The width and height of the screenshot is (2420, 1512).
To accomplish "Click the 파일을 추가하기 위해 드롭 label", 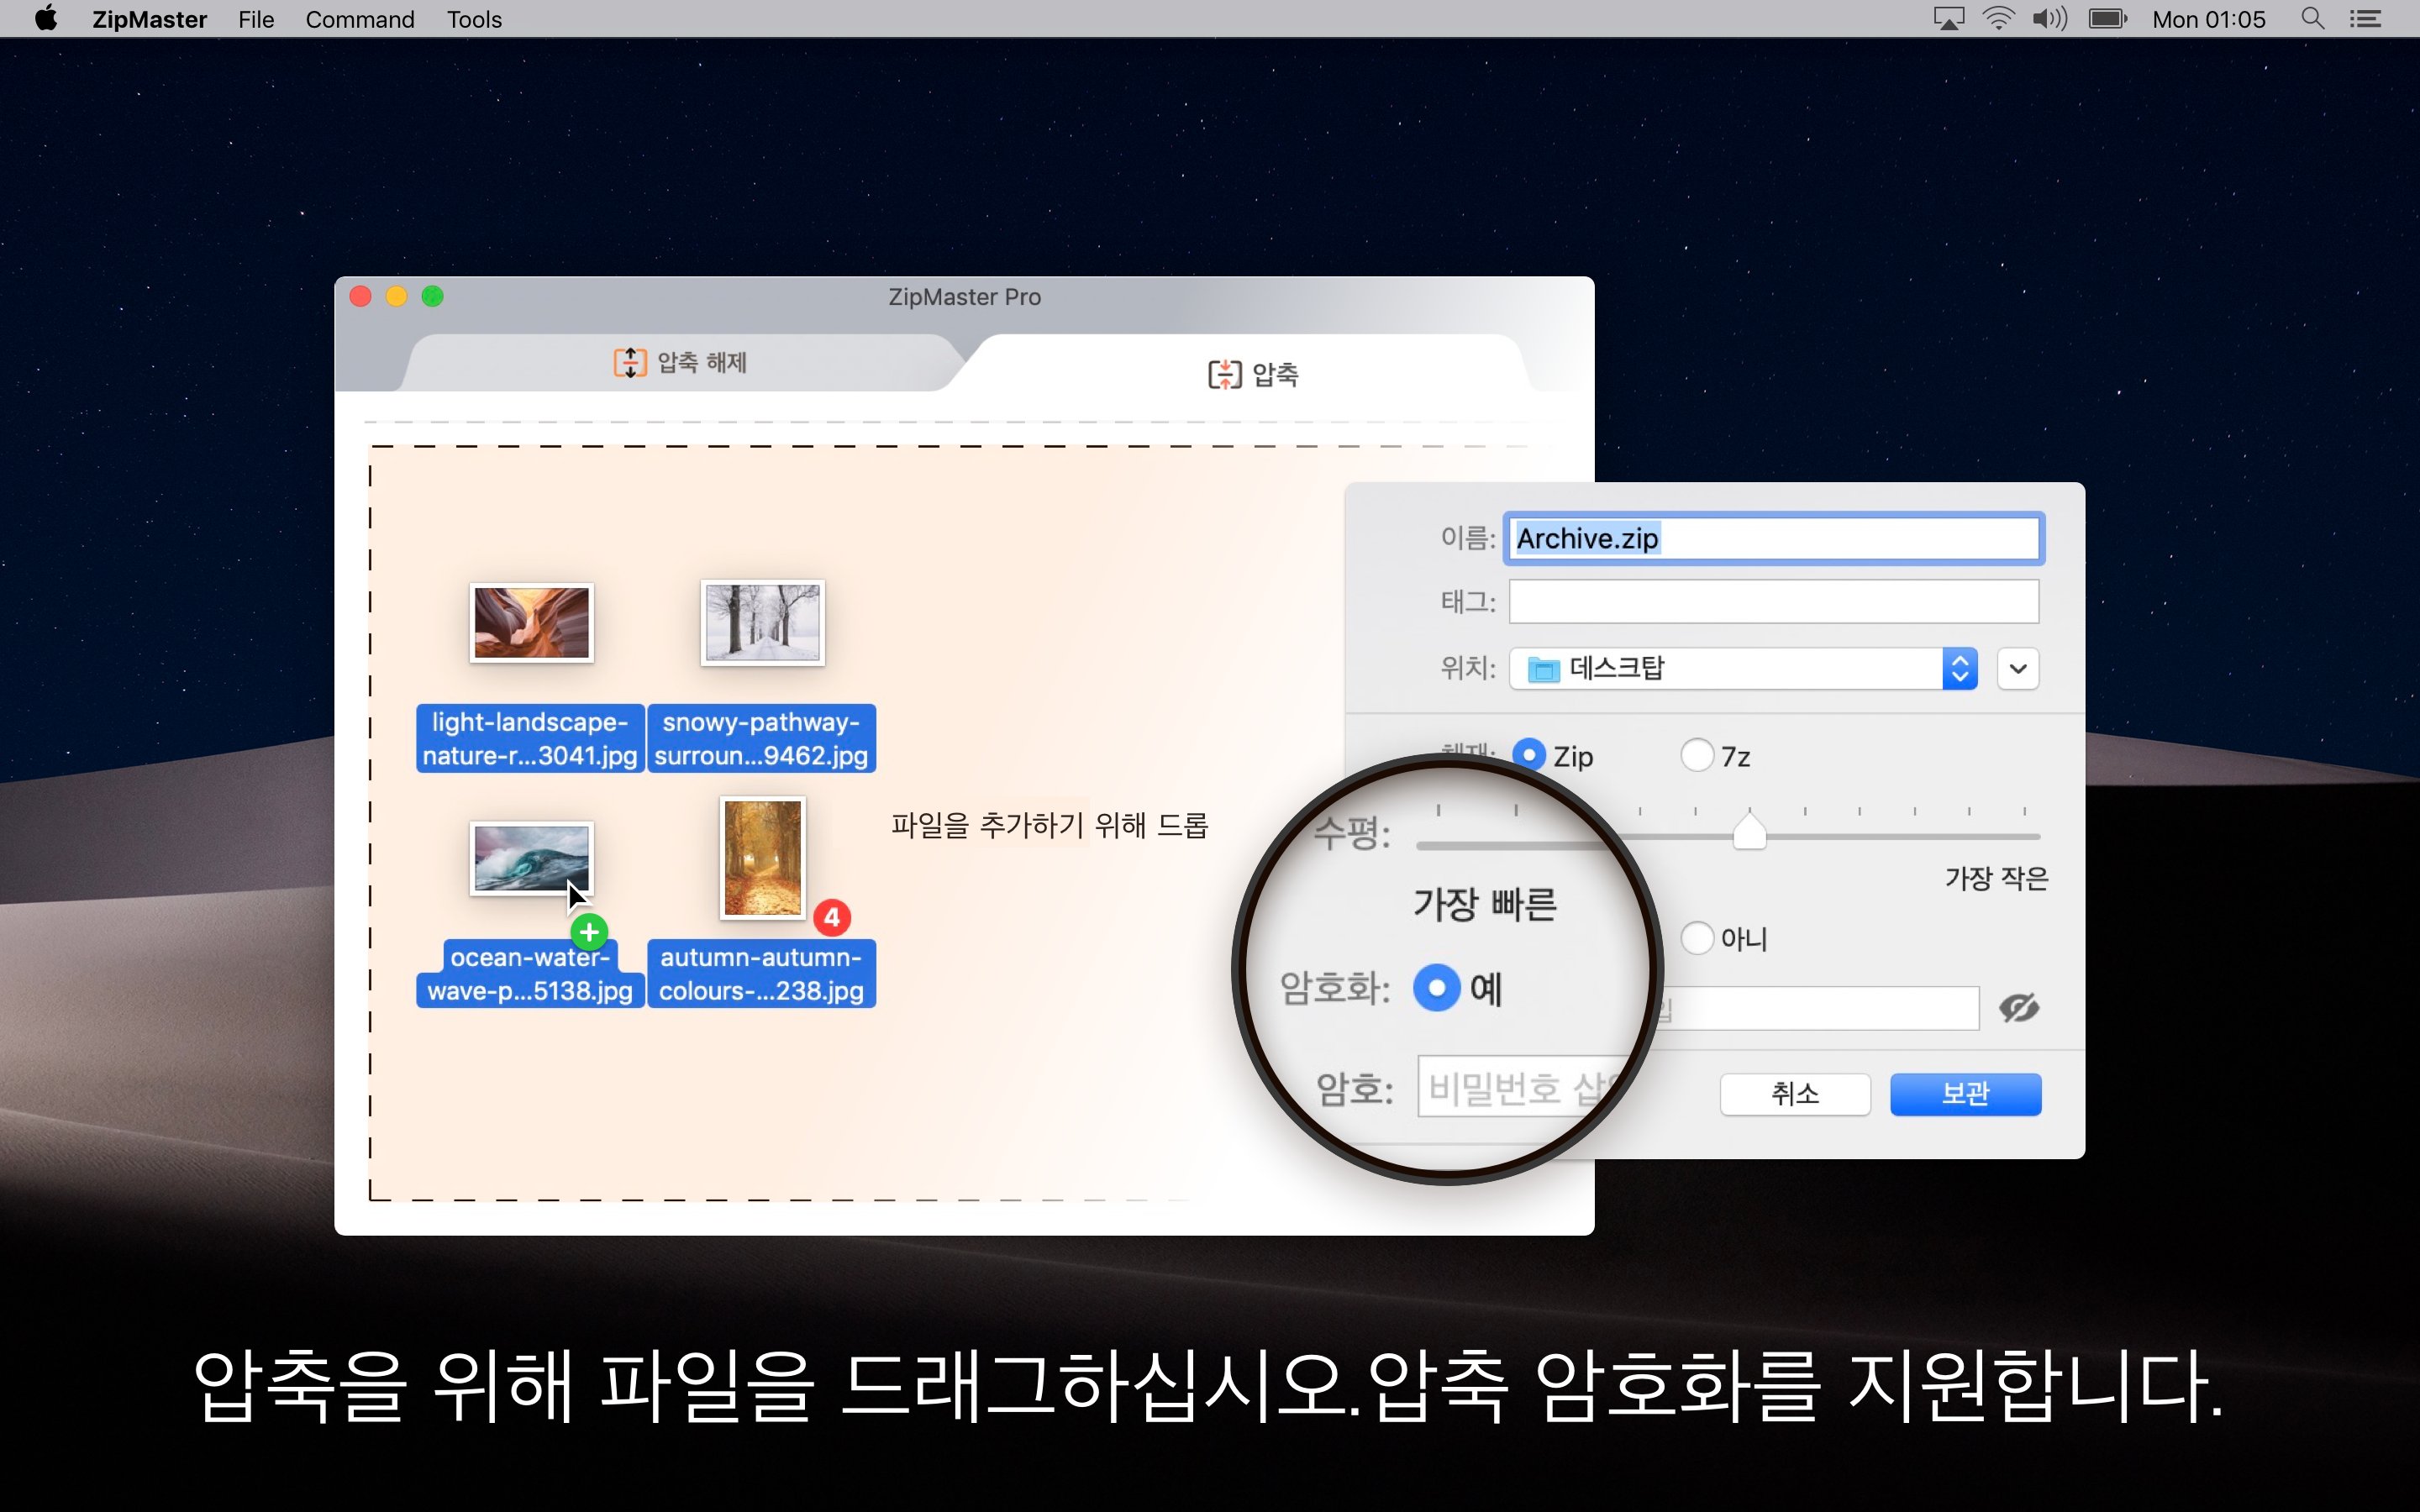I will tap(1049, 825).
